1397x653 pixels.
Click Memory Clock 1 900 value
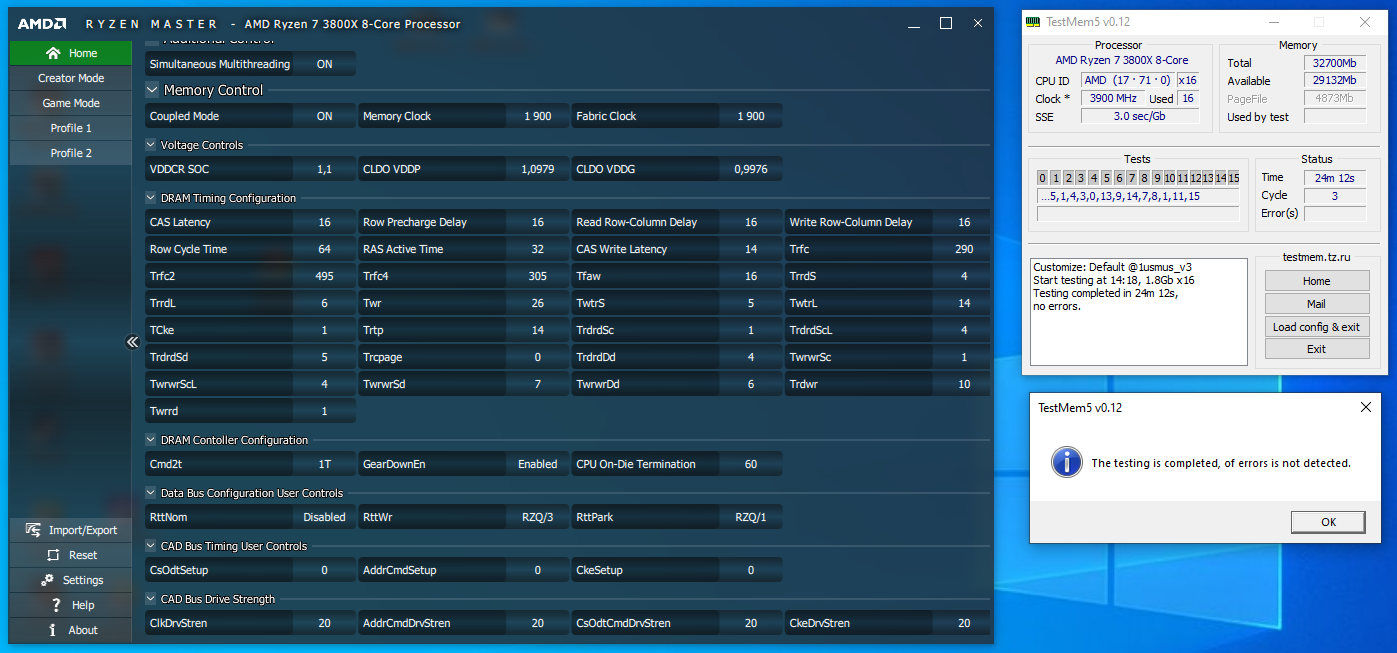[538, 116]
